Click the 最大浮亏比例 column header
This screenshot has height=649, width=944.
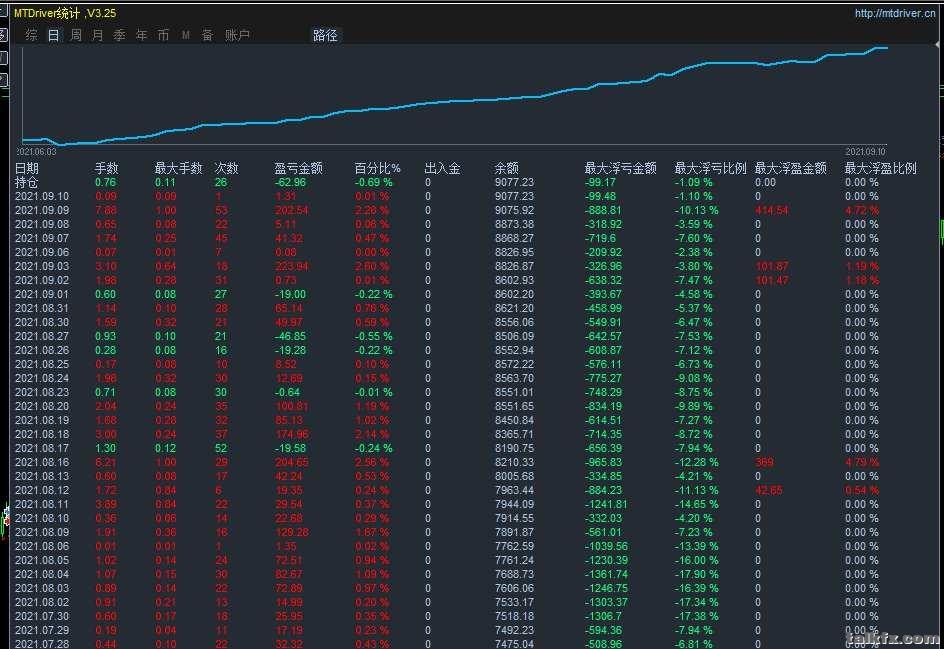pyautogui.click(x=710, y=168)
